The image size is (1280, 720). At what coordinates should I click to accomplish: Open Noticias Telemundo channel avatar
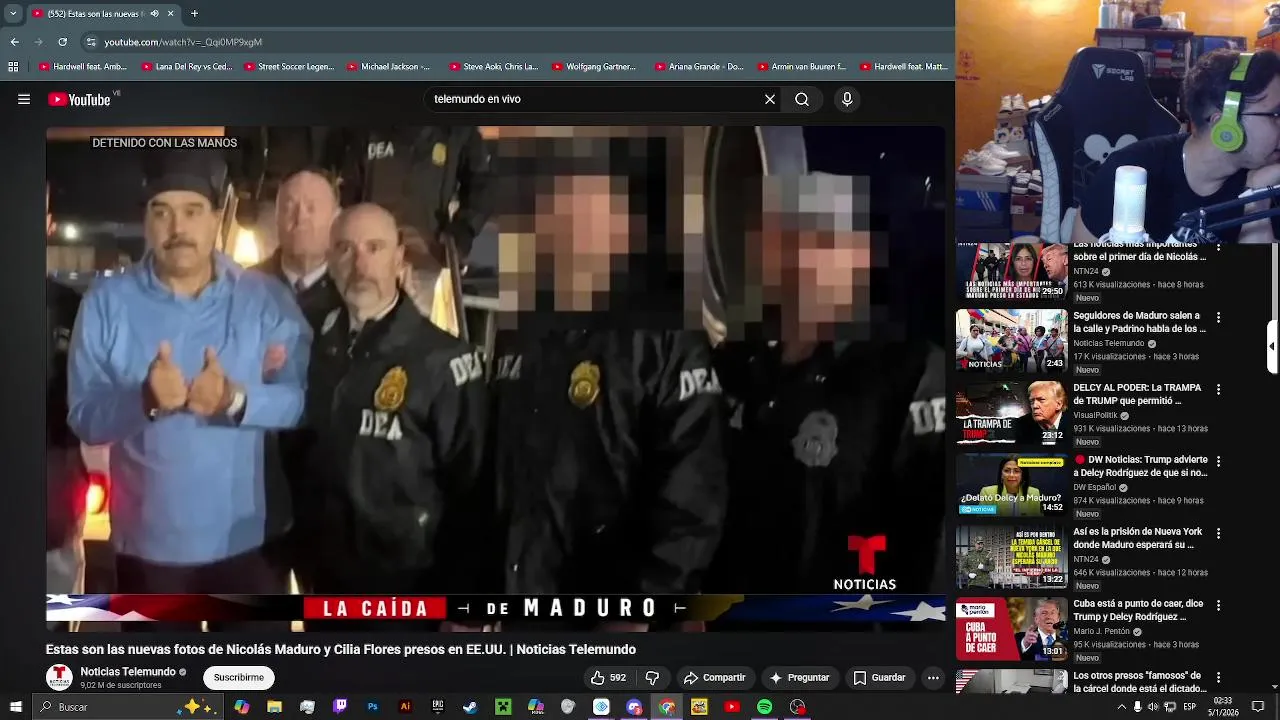pos(59,678)
